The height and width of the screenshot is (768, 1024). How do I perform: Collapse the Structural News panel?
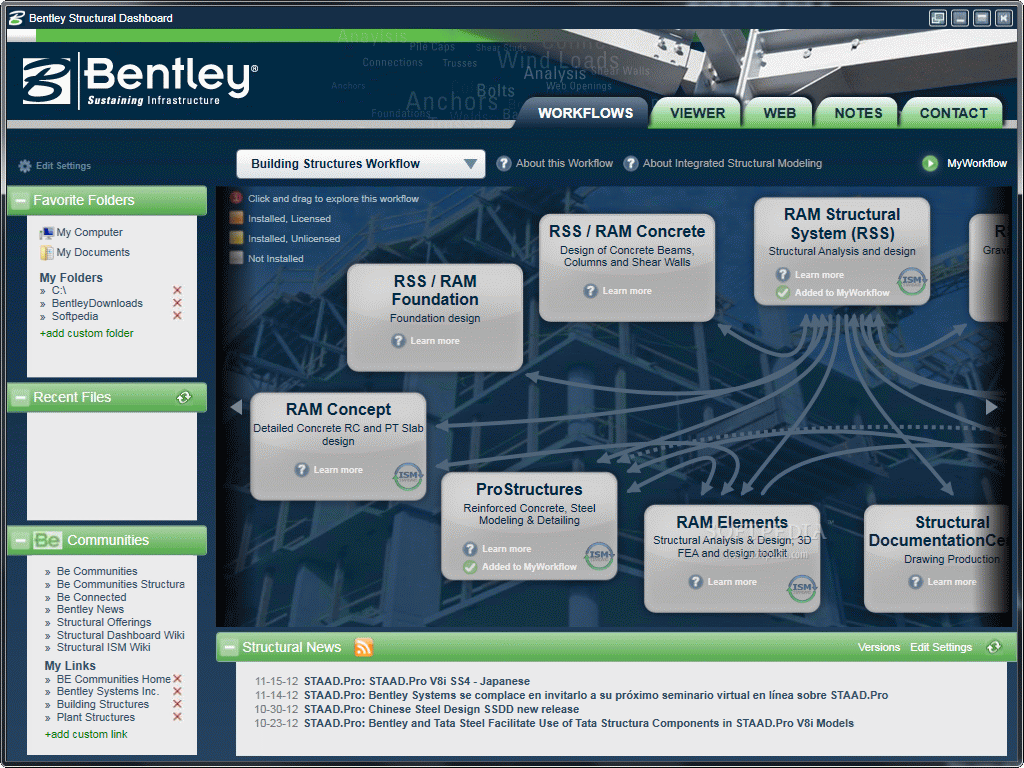[x=229, y=648]
